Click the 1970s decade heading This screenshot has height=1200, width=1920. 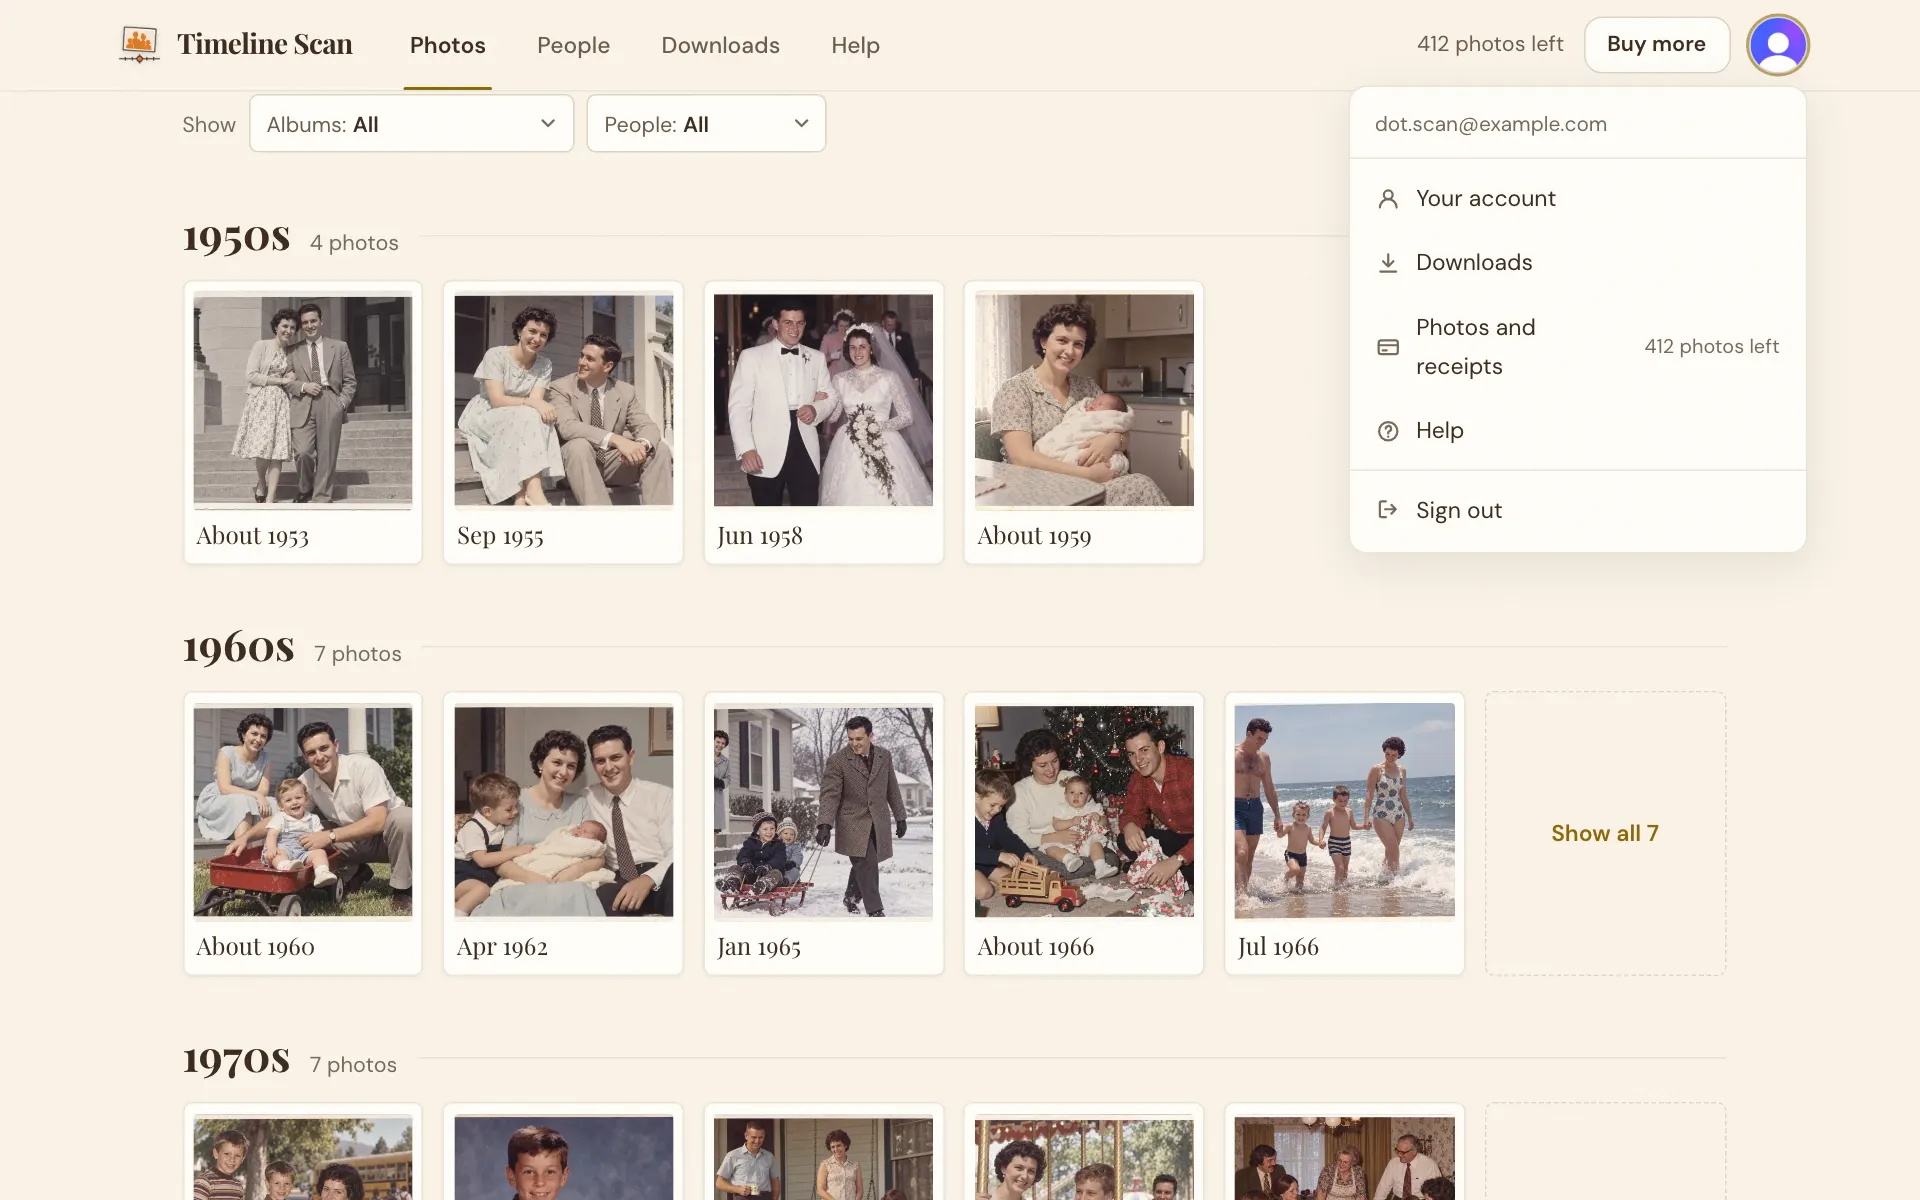236,1060
